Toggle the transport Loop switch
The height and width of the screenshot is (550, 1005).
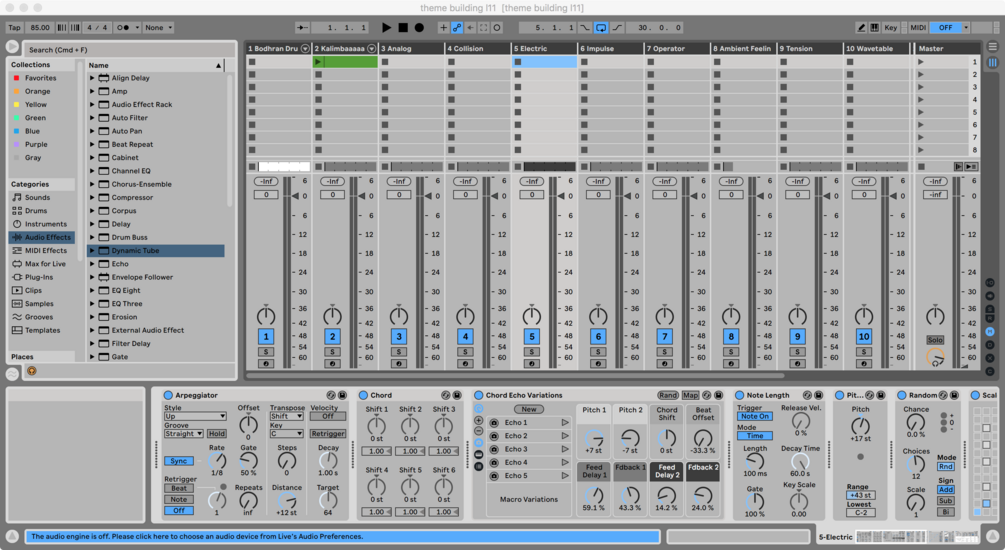pos(601,28)
